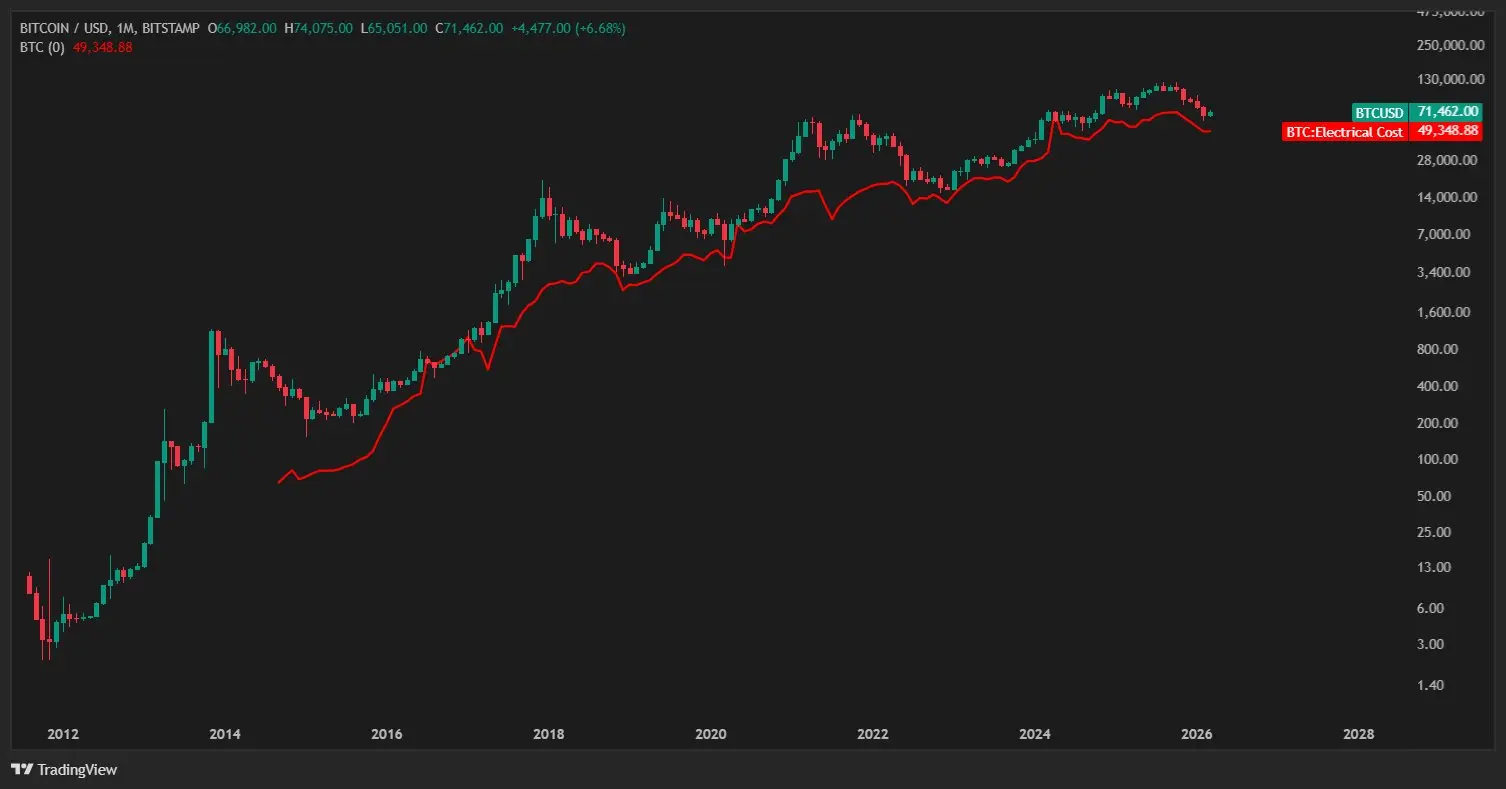Click the TradingView logo icon
Viewport: 1506px width, 789px height.
click(x=21, y=770)
